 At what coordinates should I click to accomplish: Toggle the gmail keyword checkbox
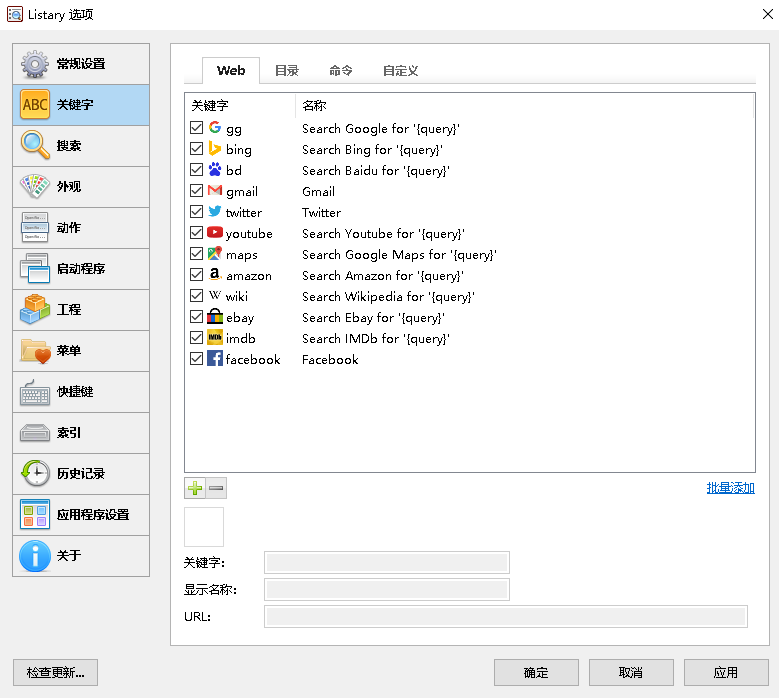click(196, 191)
